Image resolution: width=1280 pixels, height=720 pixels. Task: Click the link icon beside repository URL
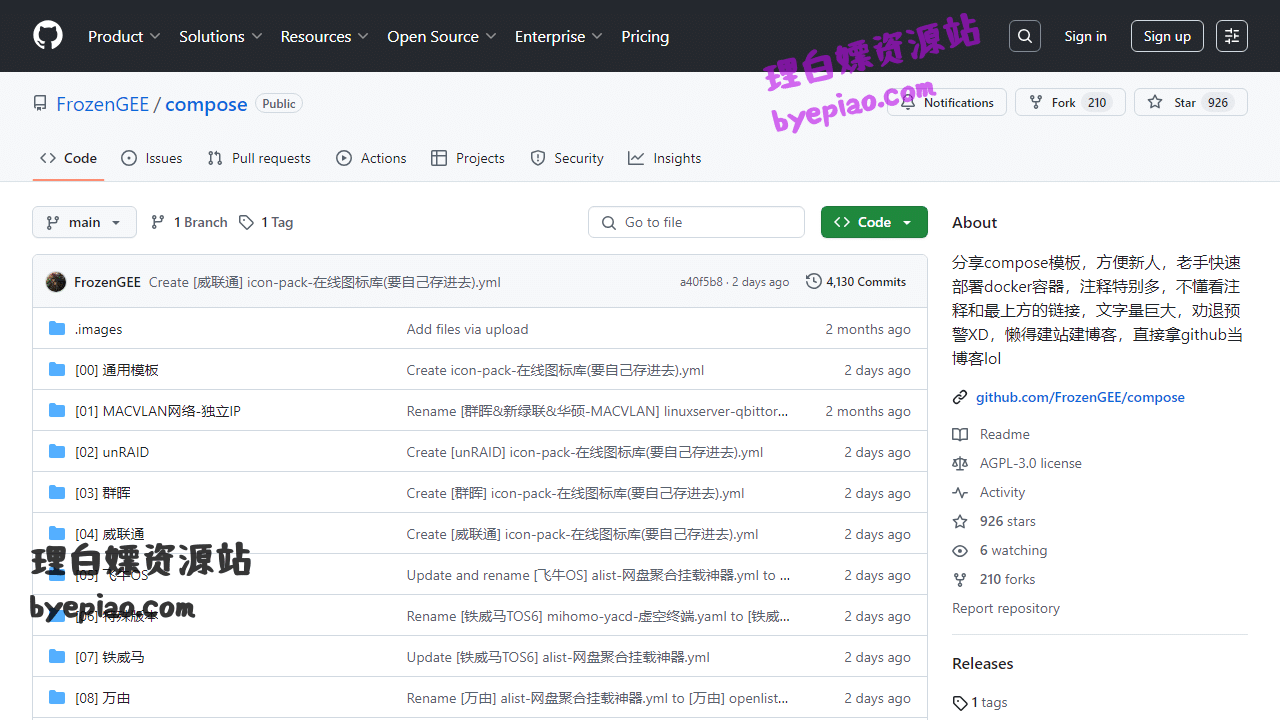(960, 397)
